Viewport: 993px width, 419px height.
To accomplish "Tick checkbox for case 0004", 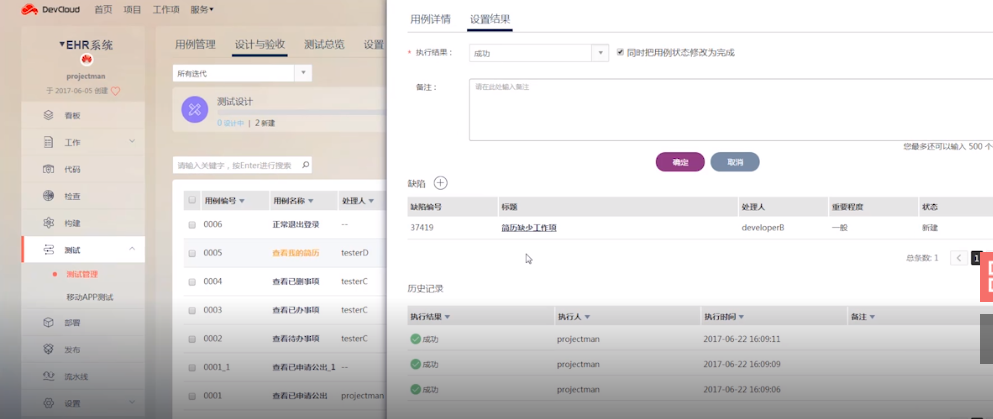I will click(192, 282).
